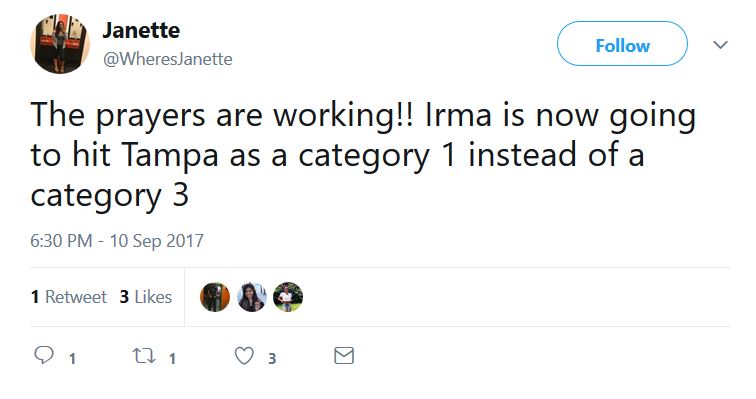Click the tweet text about Irma

[363, 155]
